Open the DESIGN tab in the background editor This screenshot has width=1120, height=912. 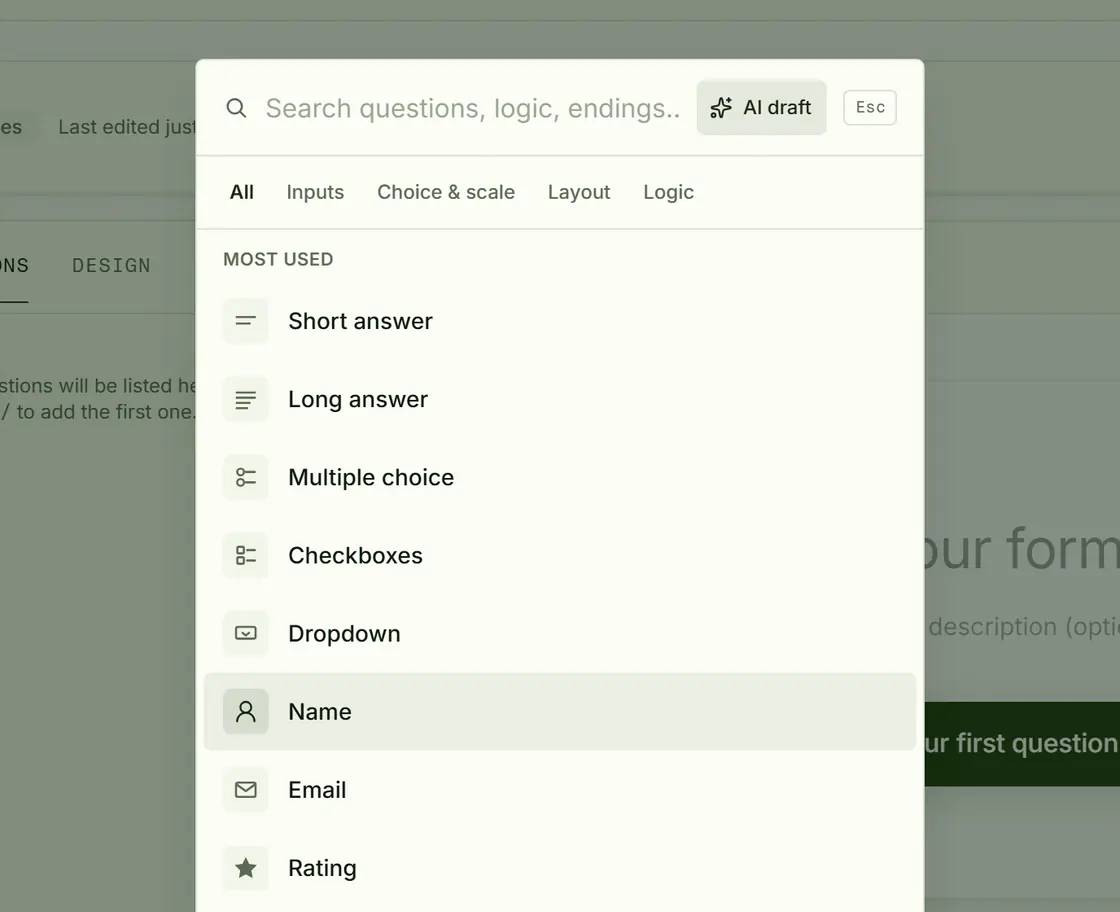[111, 266]
